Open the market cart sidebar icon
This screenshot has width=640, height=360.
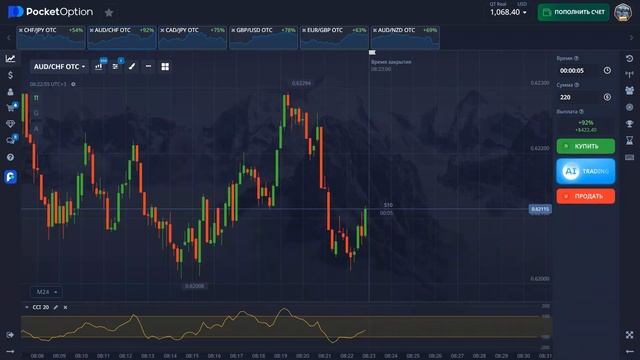(x=11, y=107)
